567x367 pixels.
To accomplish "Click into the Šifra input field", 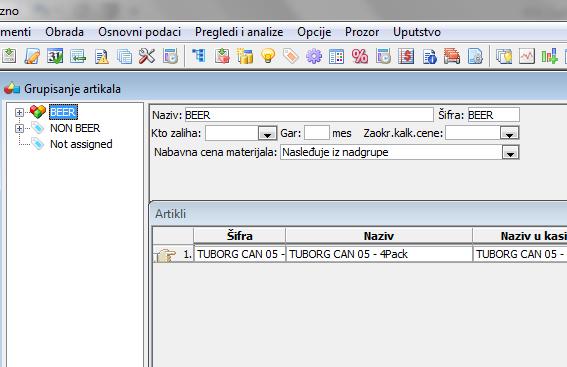I will tap(494, 115).
